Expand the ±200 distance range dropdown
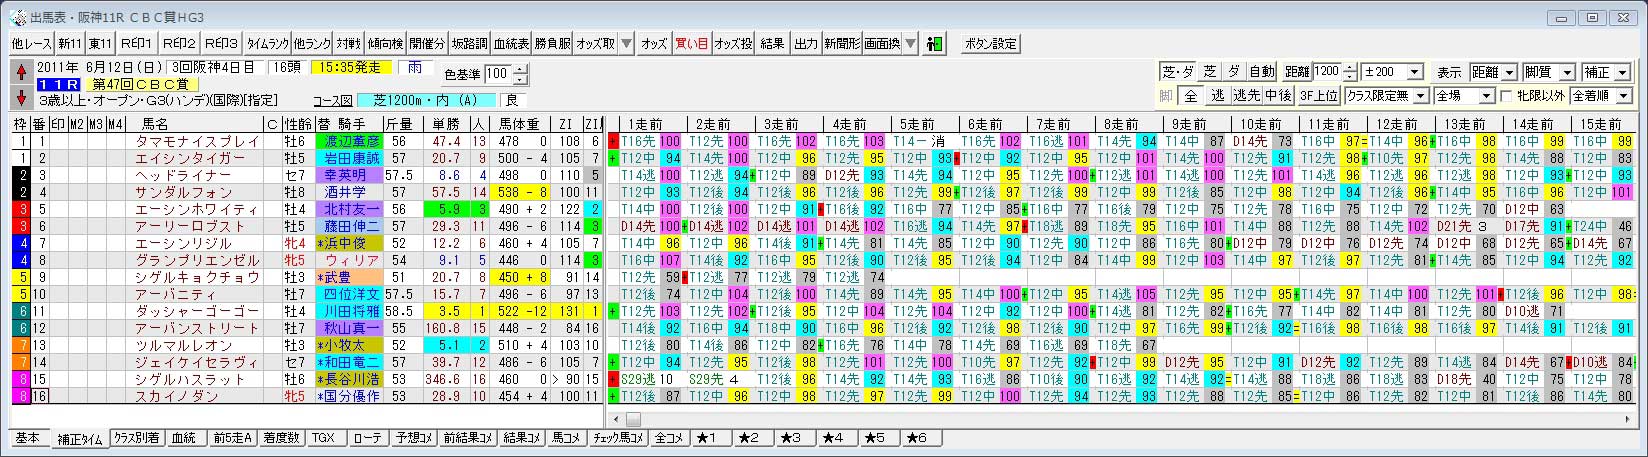1648x457 pixels. pyautogui.click(x=1414, y=72)
